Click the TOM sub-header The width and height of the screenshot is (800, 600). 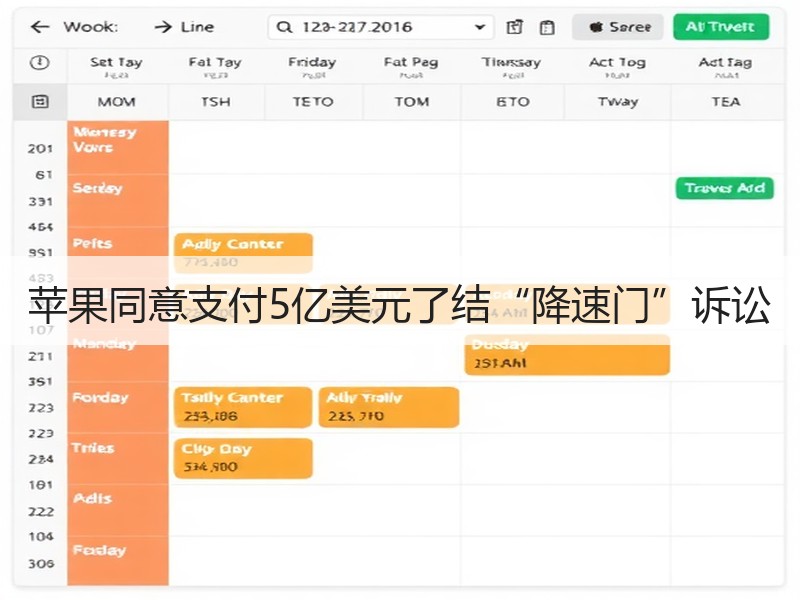click(412, 102)
